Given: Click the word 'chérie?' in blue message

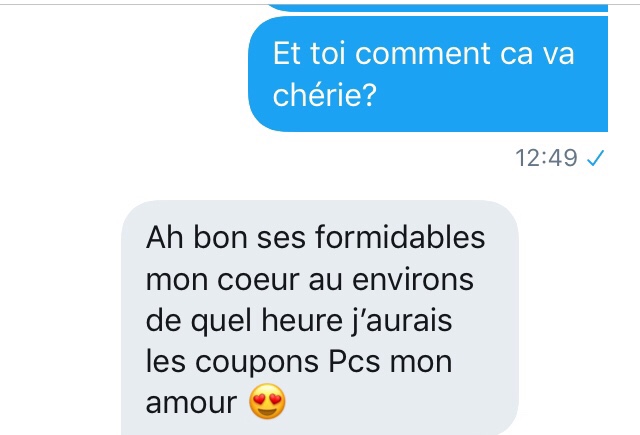Looking at the screenshot, I should tap(324, 95).
